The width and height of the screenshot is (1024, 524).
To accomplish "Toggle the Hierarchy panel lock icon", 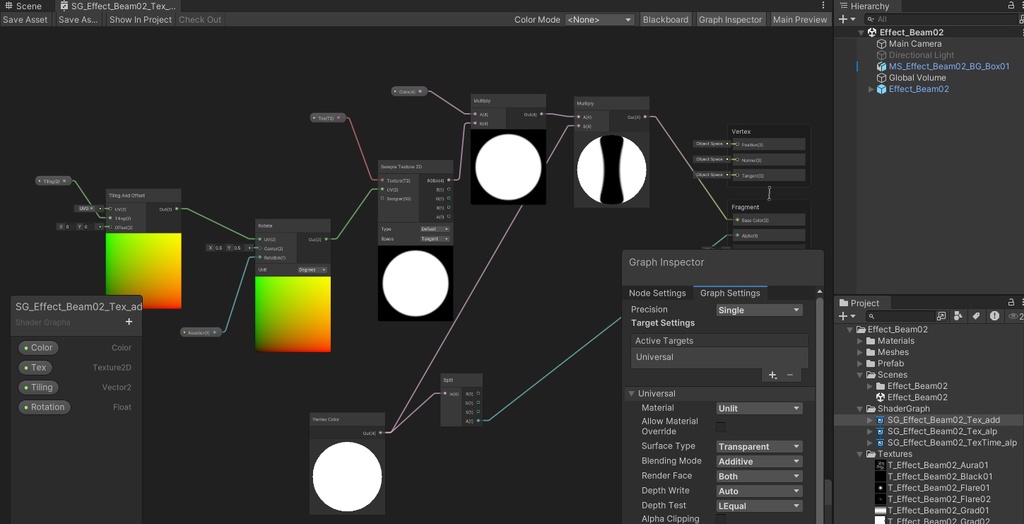I will point(1012,6).
